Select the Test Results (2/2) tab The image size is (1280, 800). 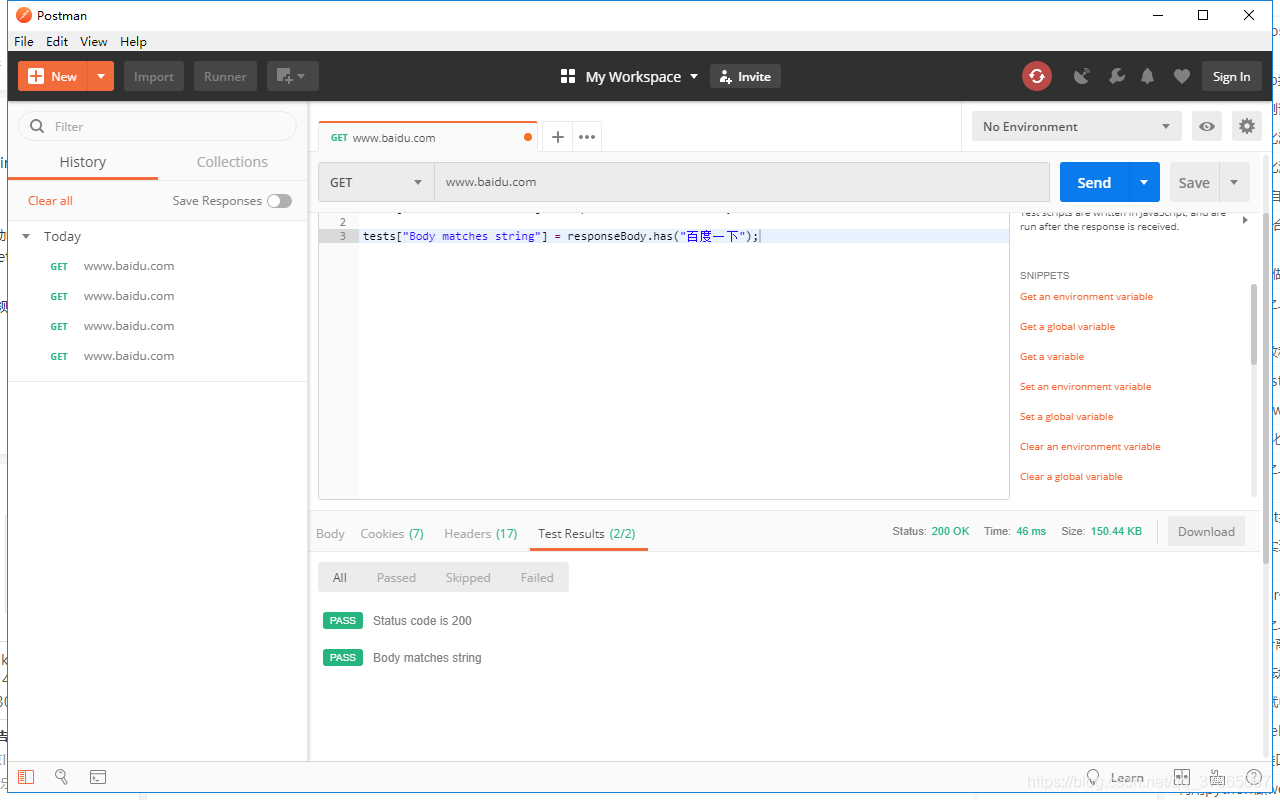click(x=587, y=533)
